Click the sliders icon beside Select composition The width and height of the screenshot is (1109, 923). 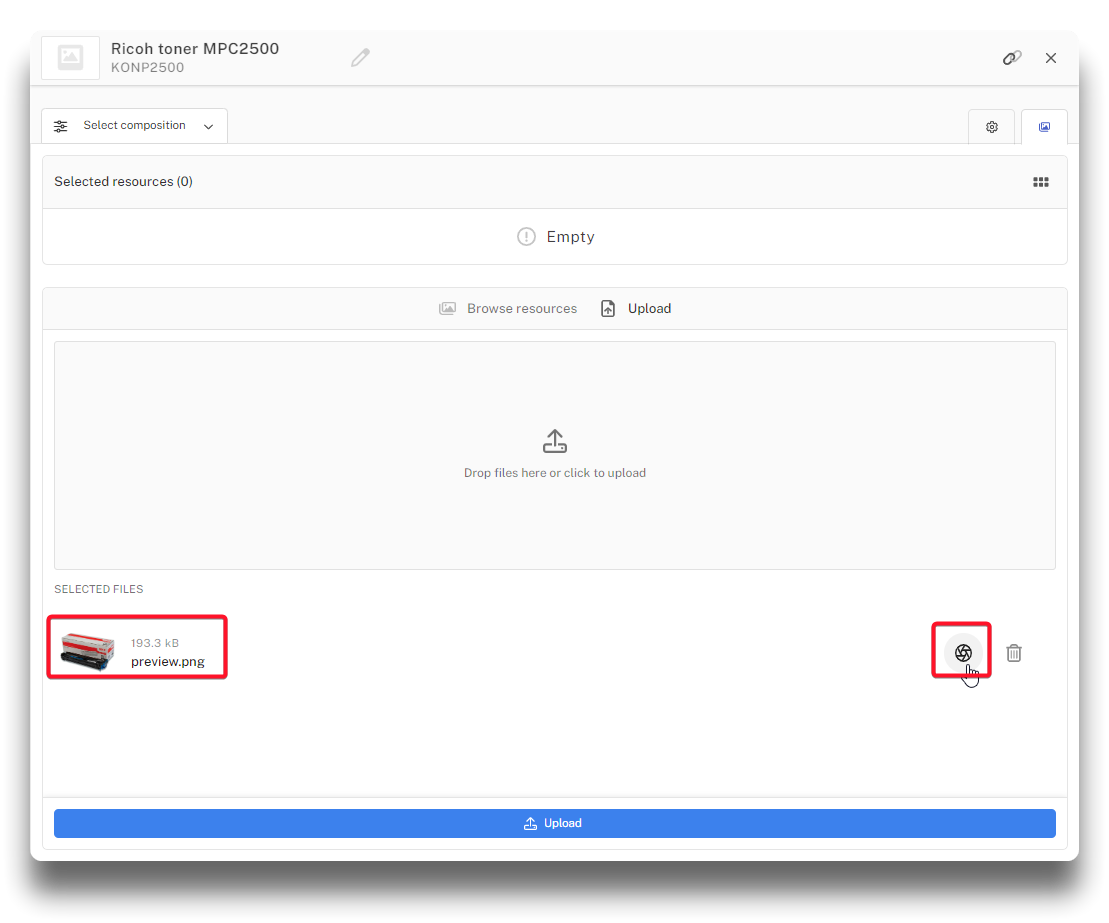61,126
